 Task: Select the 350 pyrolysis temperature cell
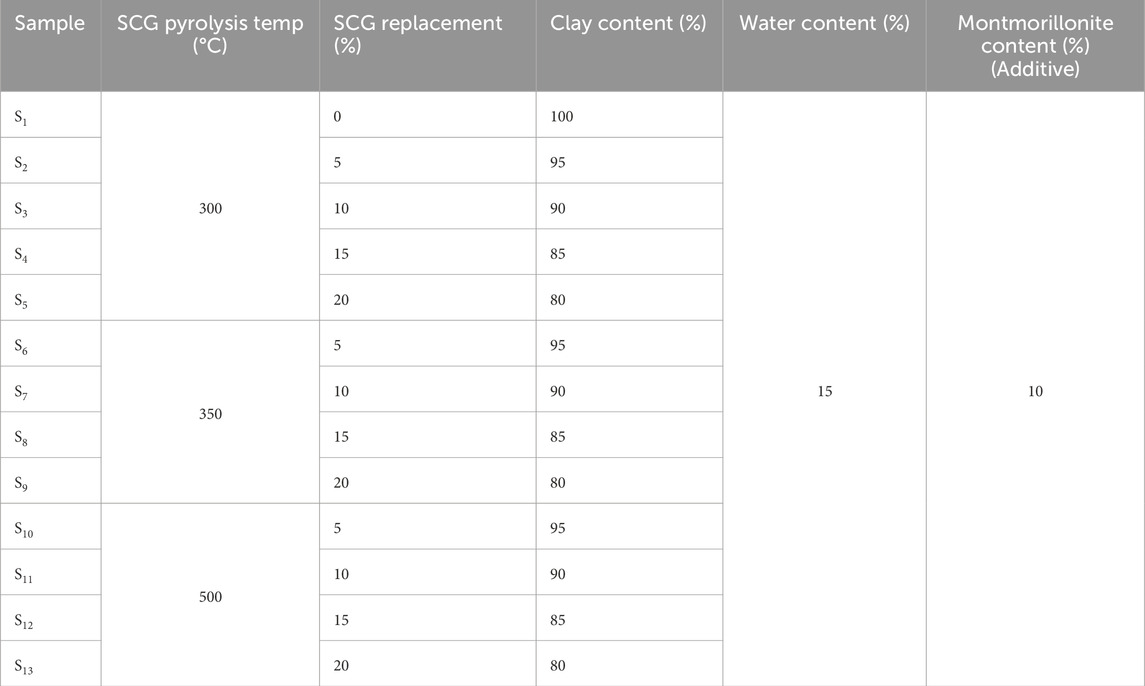pos(211,414)
